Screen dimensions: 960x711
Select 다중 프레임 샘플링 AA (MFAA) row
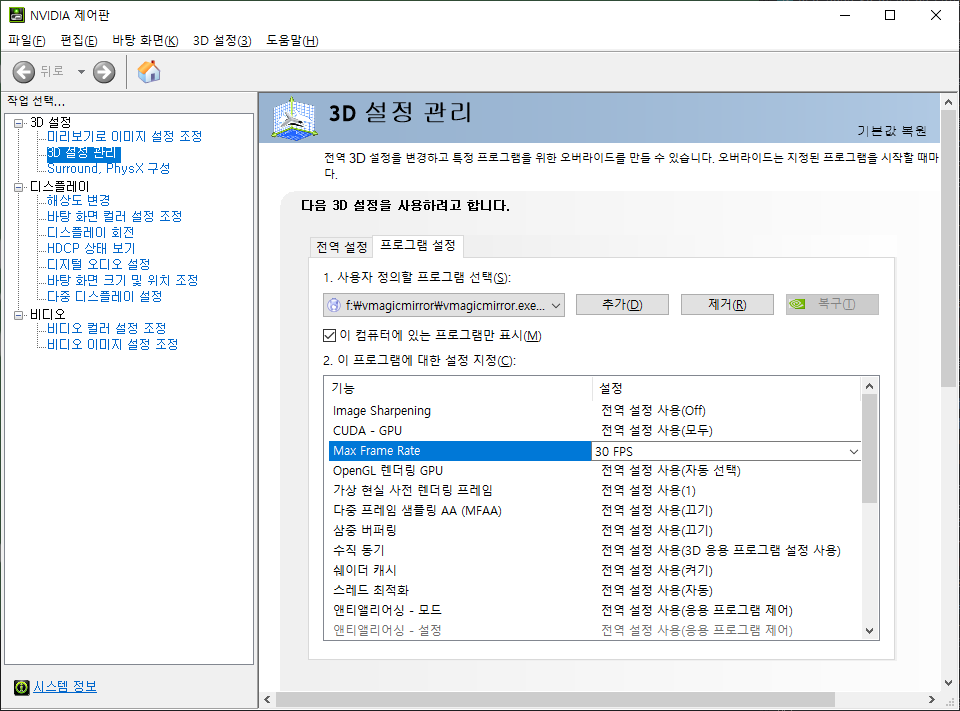click(592, 510)
